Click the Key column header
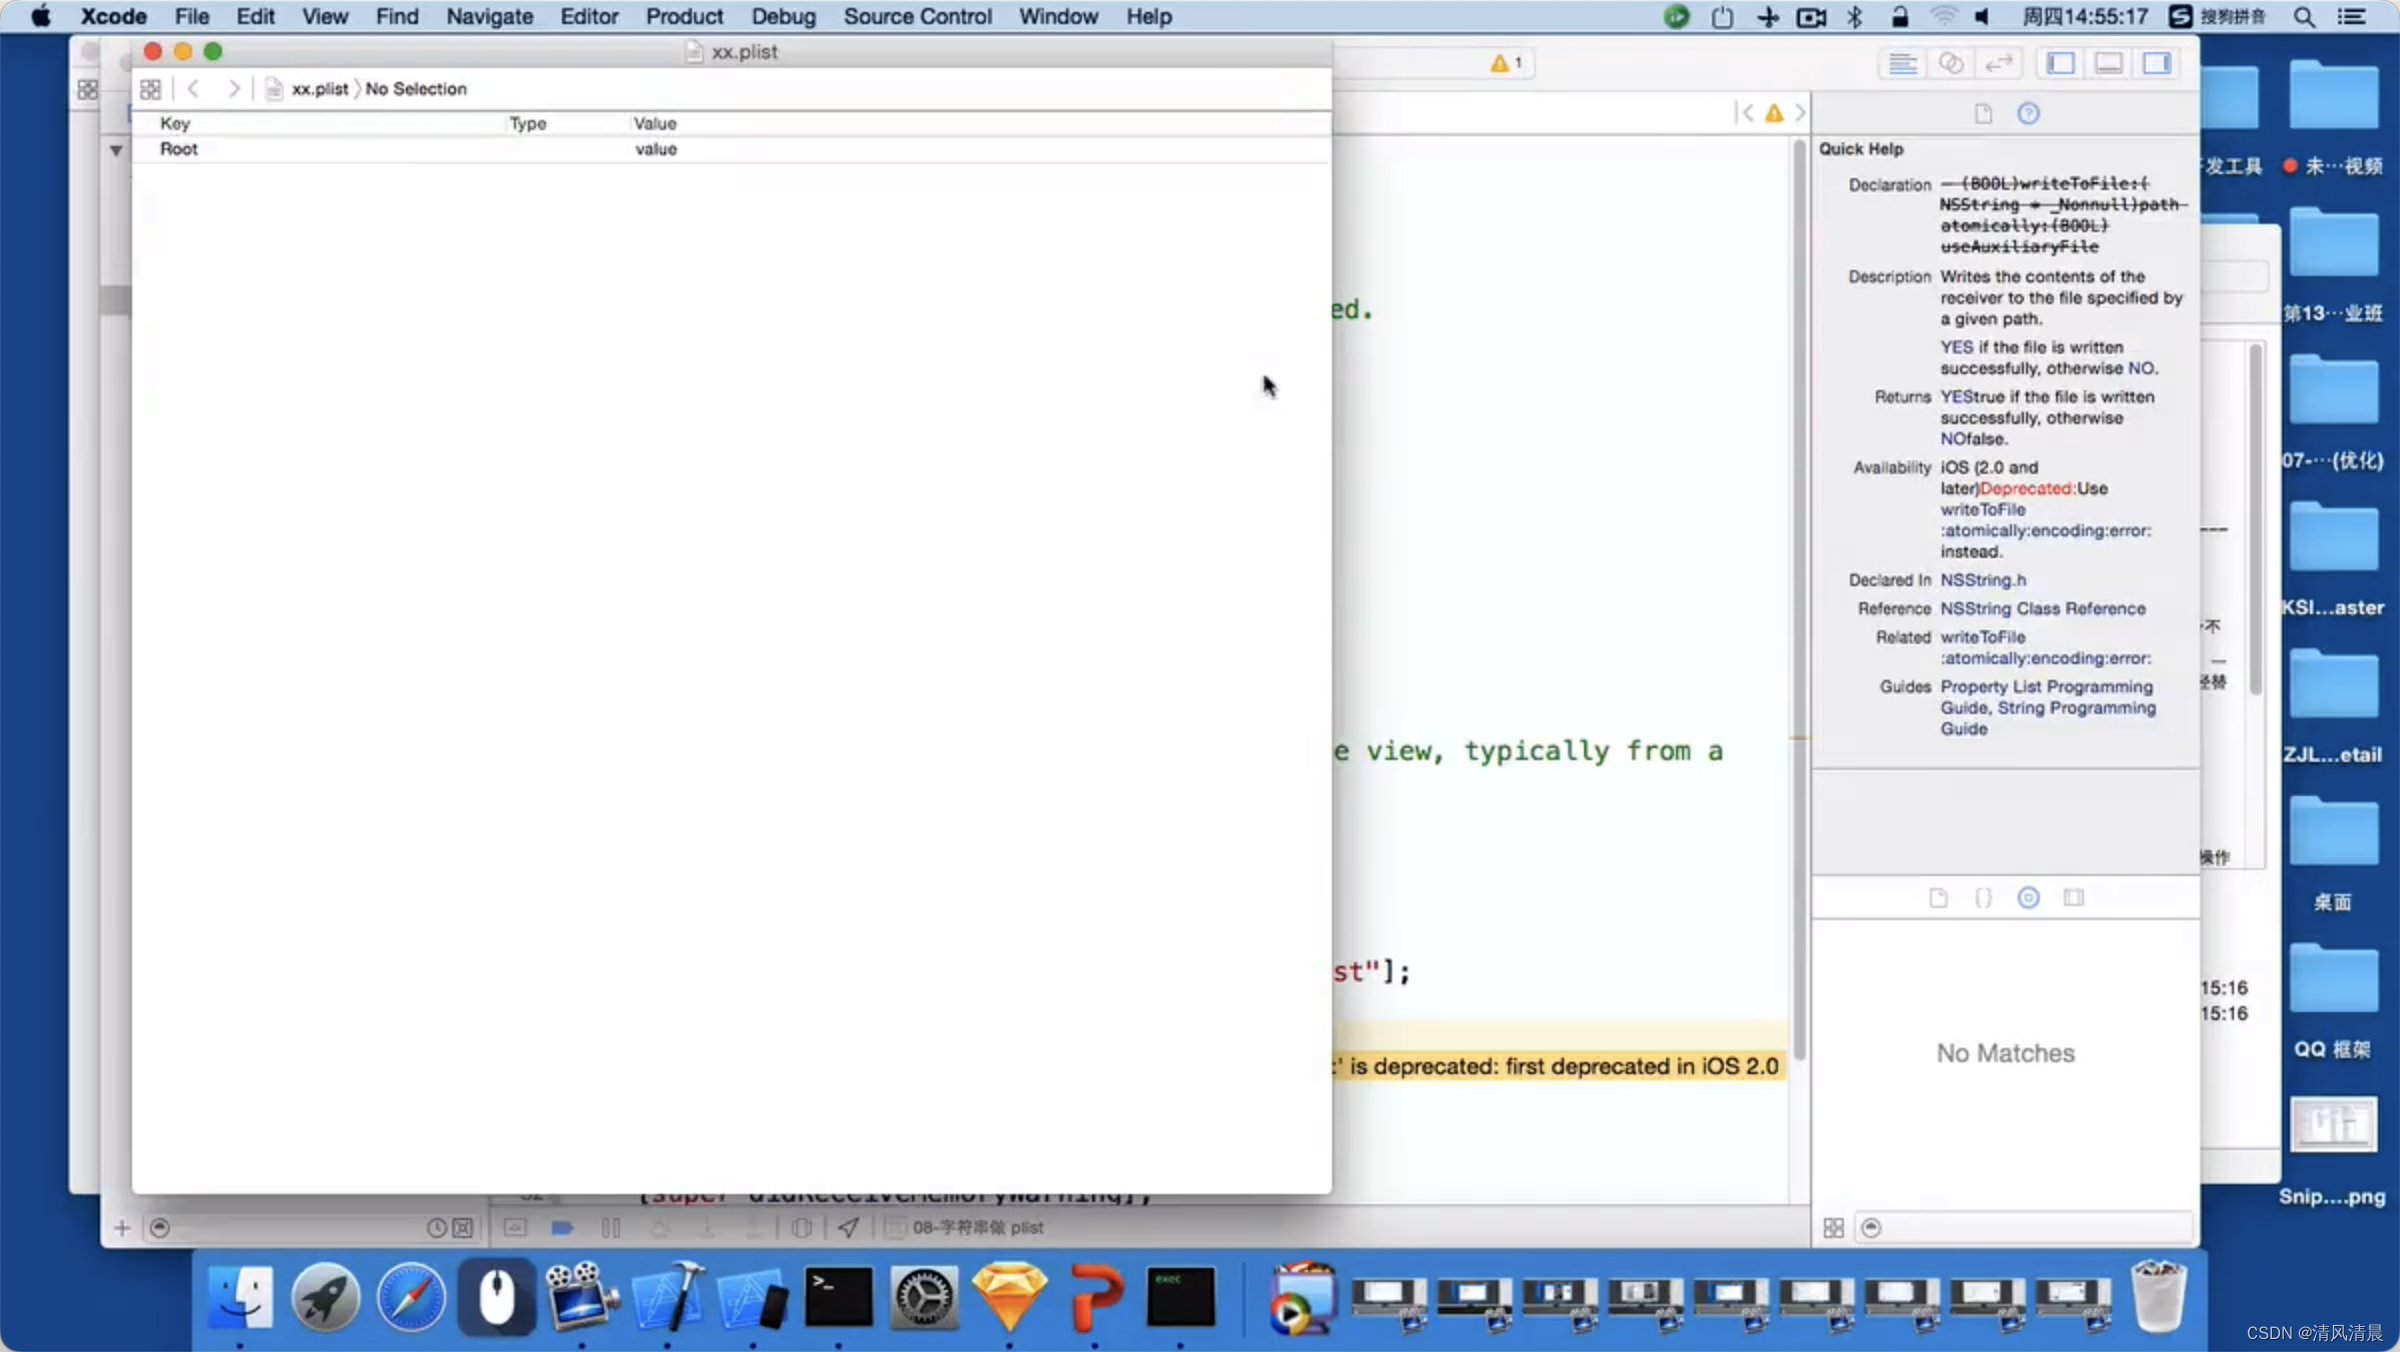 (x=175, y=123)
